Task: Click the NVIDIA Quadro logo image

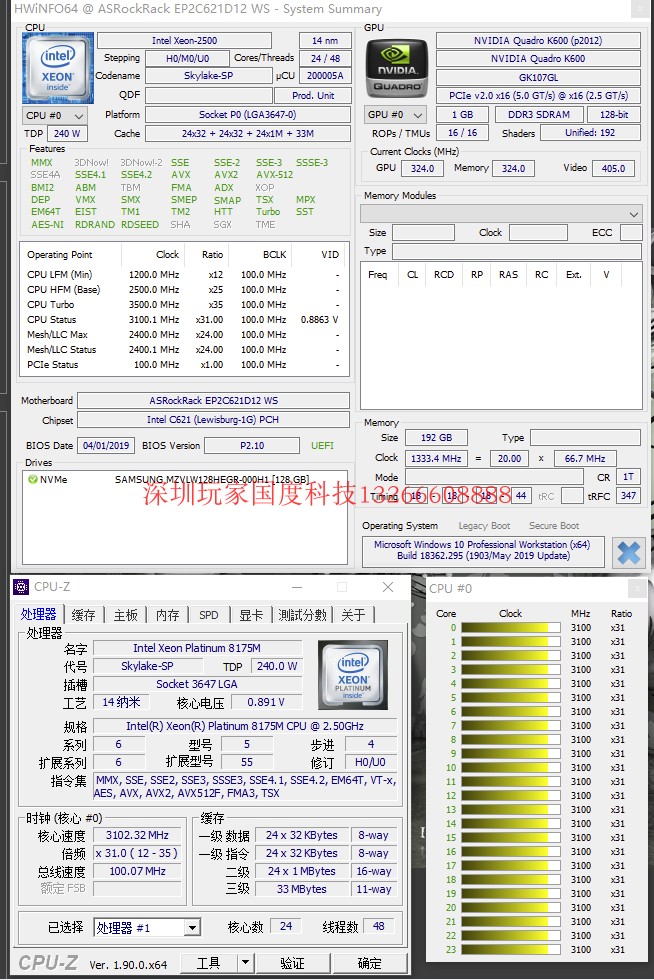Action: tap(396, 68)
